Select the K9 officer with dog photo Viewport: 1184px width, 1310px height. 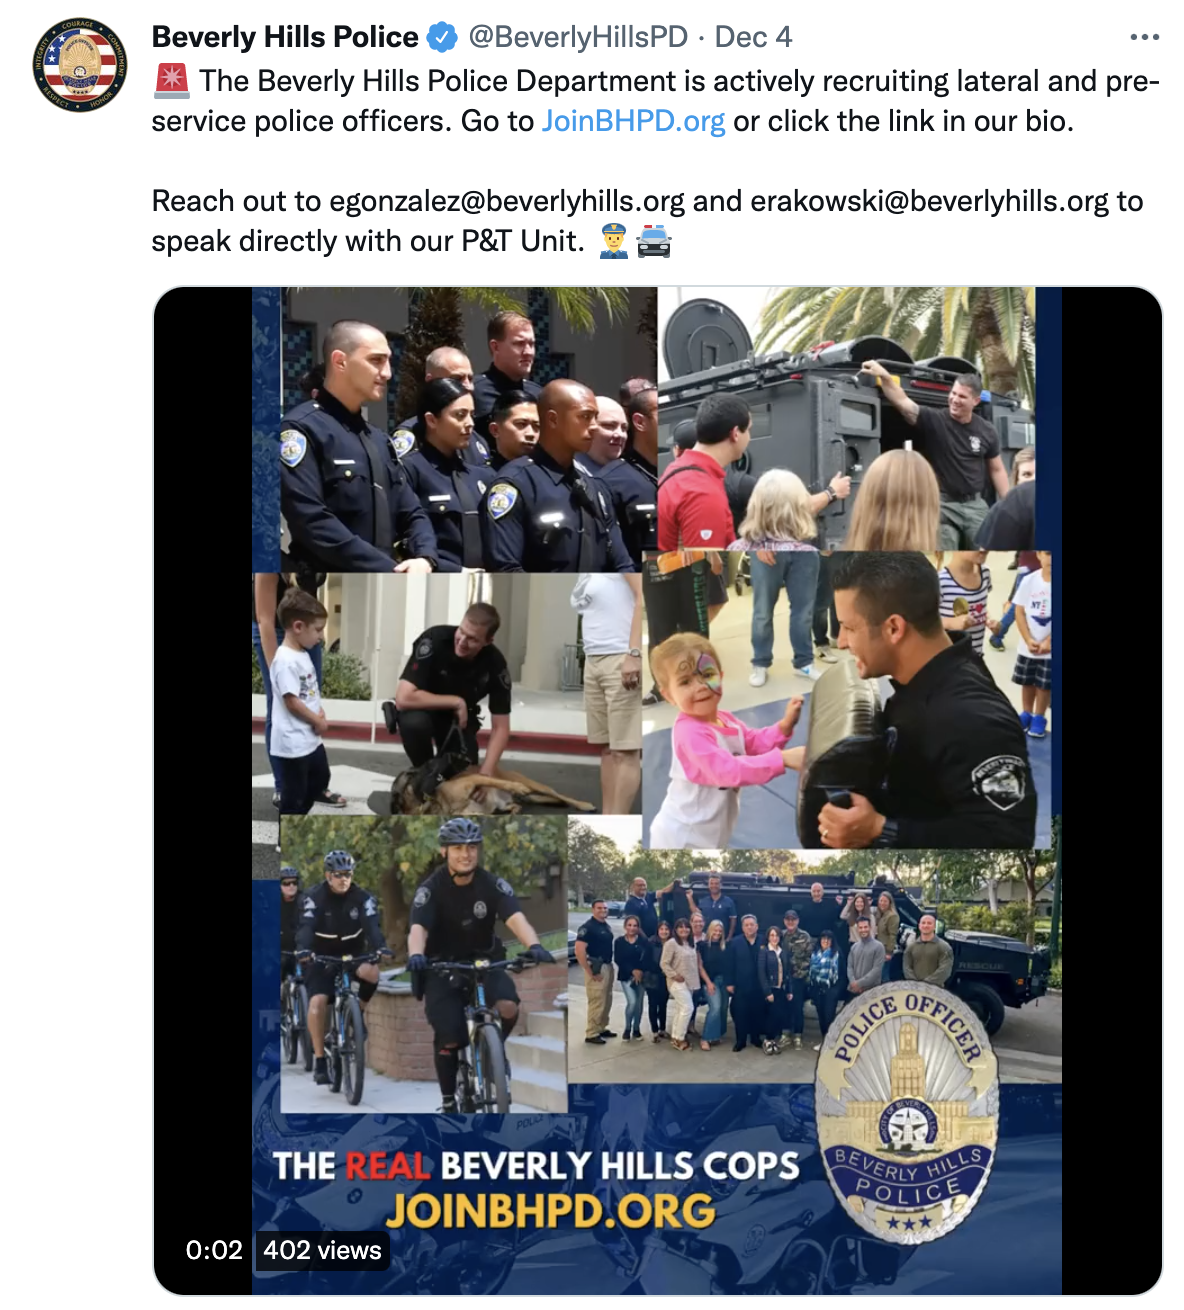(447, 693)
